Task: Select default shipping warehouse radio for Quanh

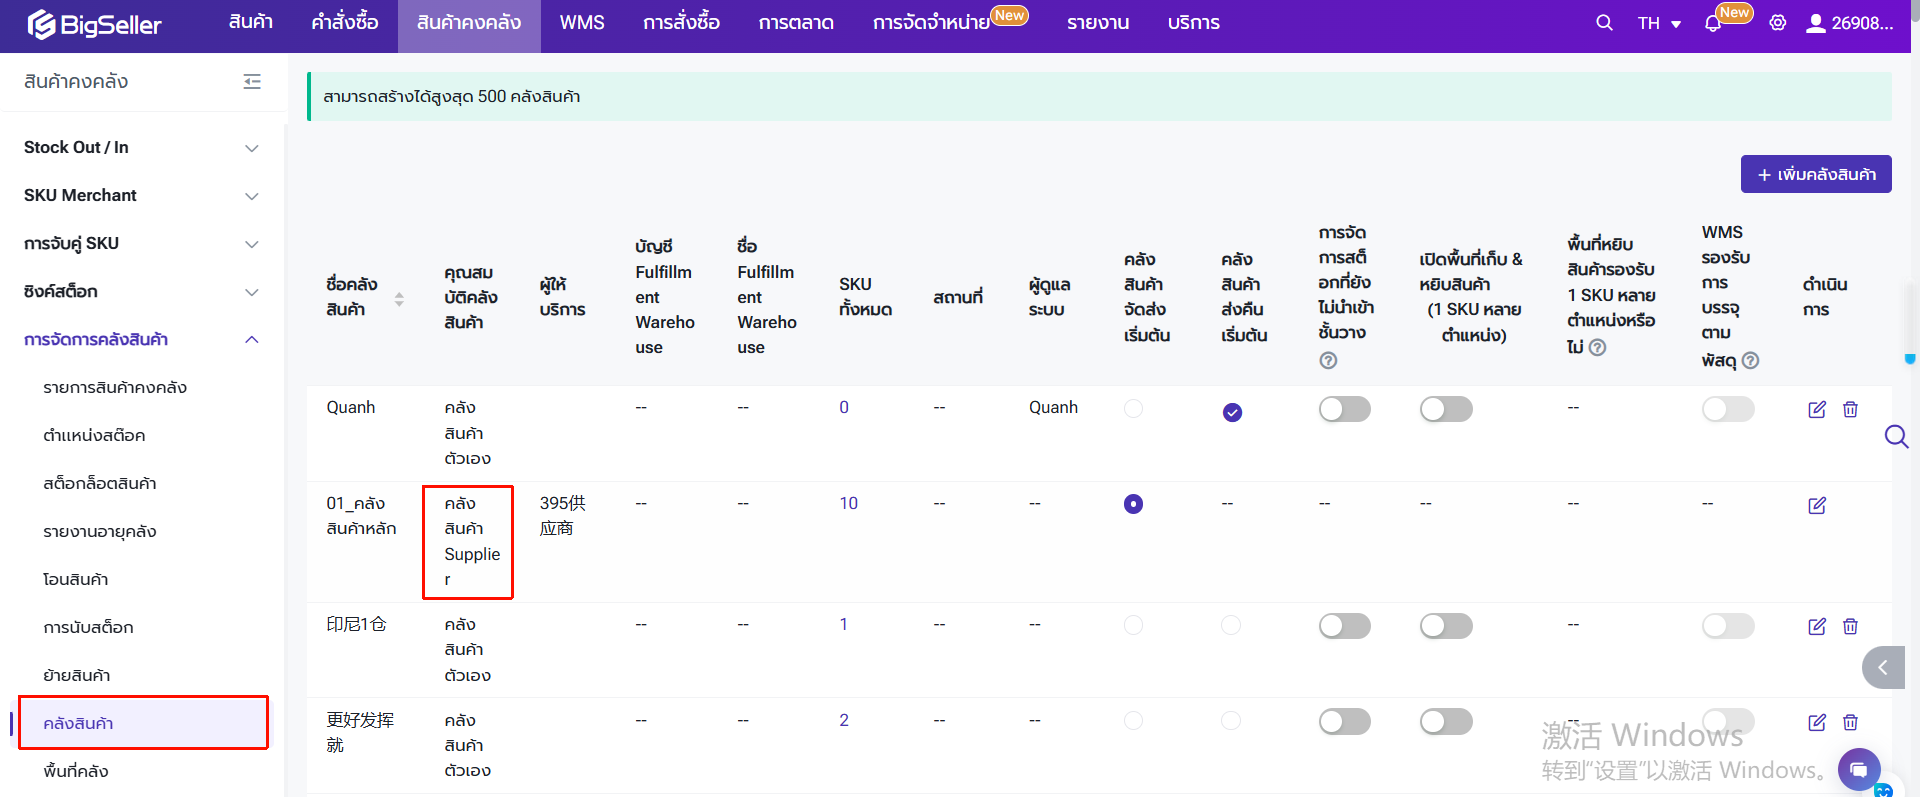Action: [x=1133, y=408]
